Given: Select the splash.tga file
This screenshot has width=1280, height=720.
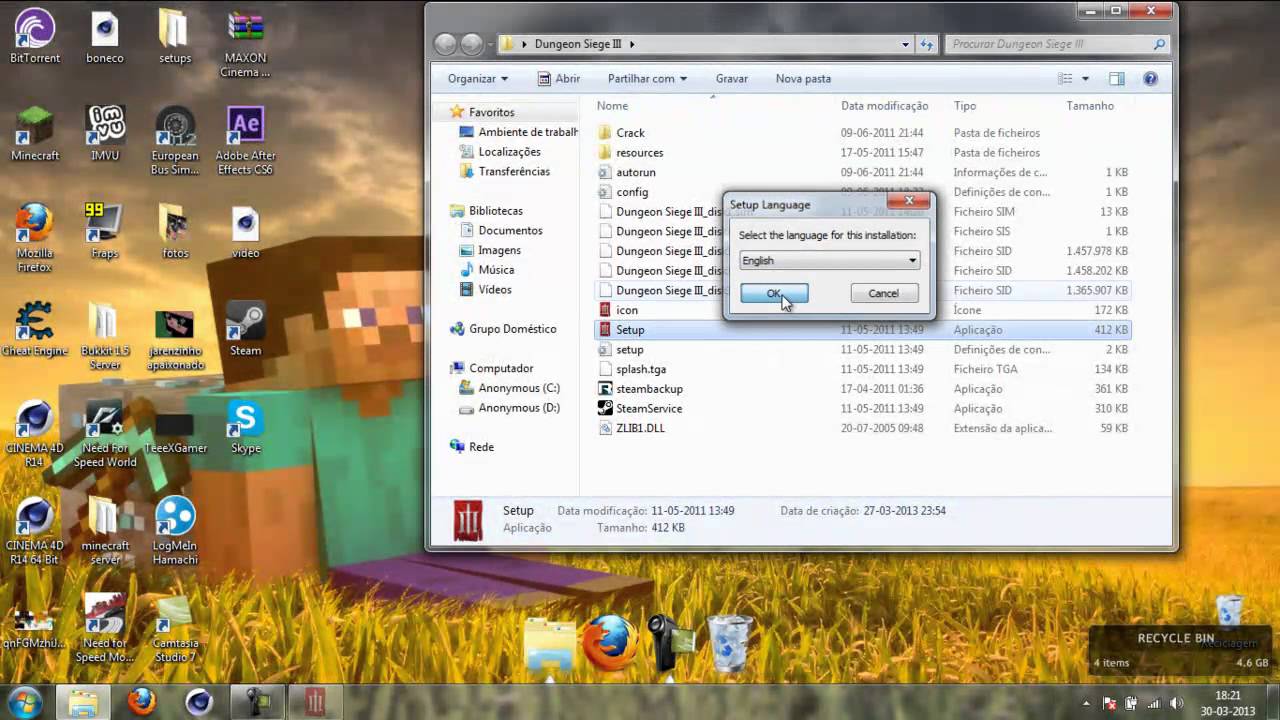Looking at the screenshot, I should [862, 369].
